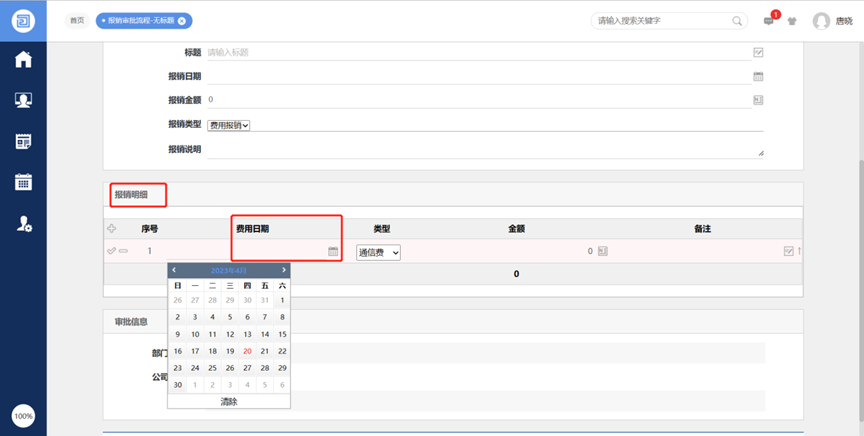Click the 审批信息 section header
The width and height of the screenshot is (864, 436).
(131, 322)
